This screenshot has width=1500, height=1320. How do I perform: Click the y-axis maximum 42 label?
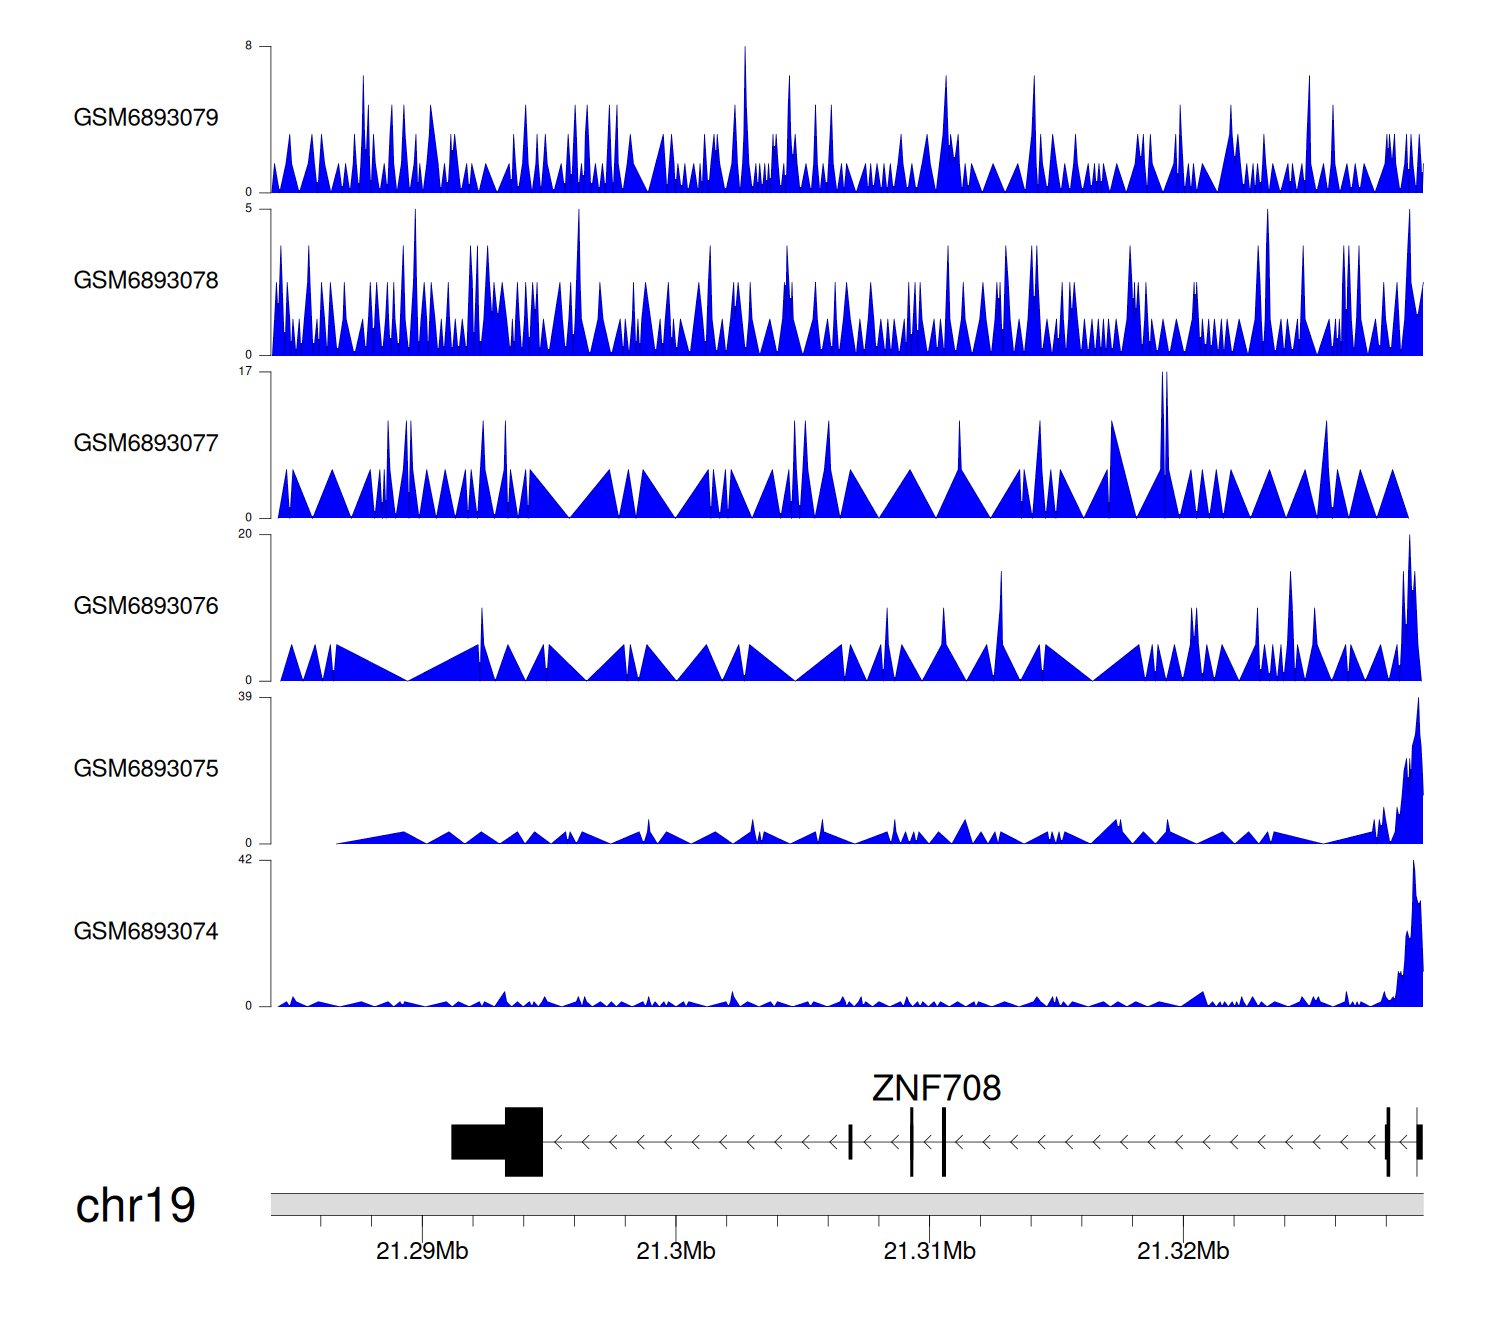coord(245,860)
